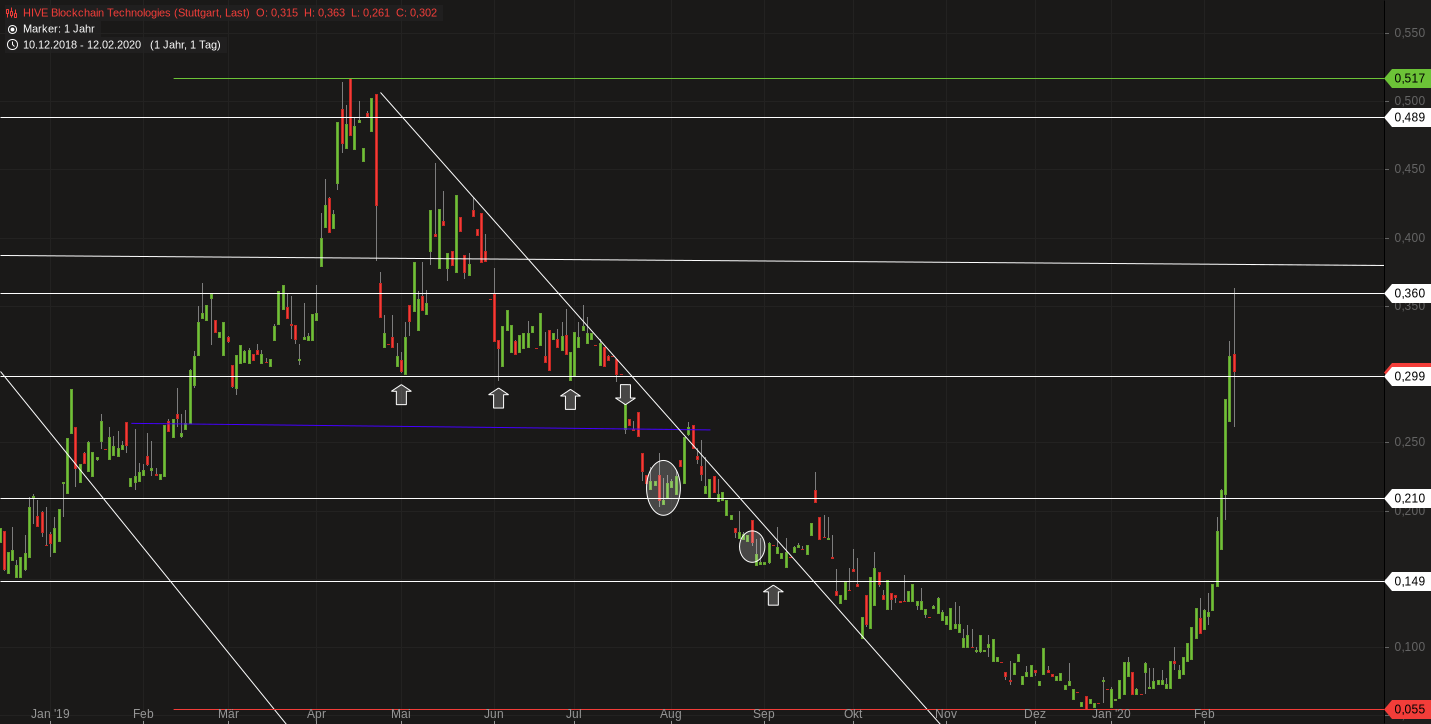Click the Jan '20 time axis label

pyautogui.click(x=1111, y=714)
